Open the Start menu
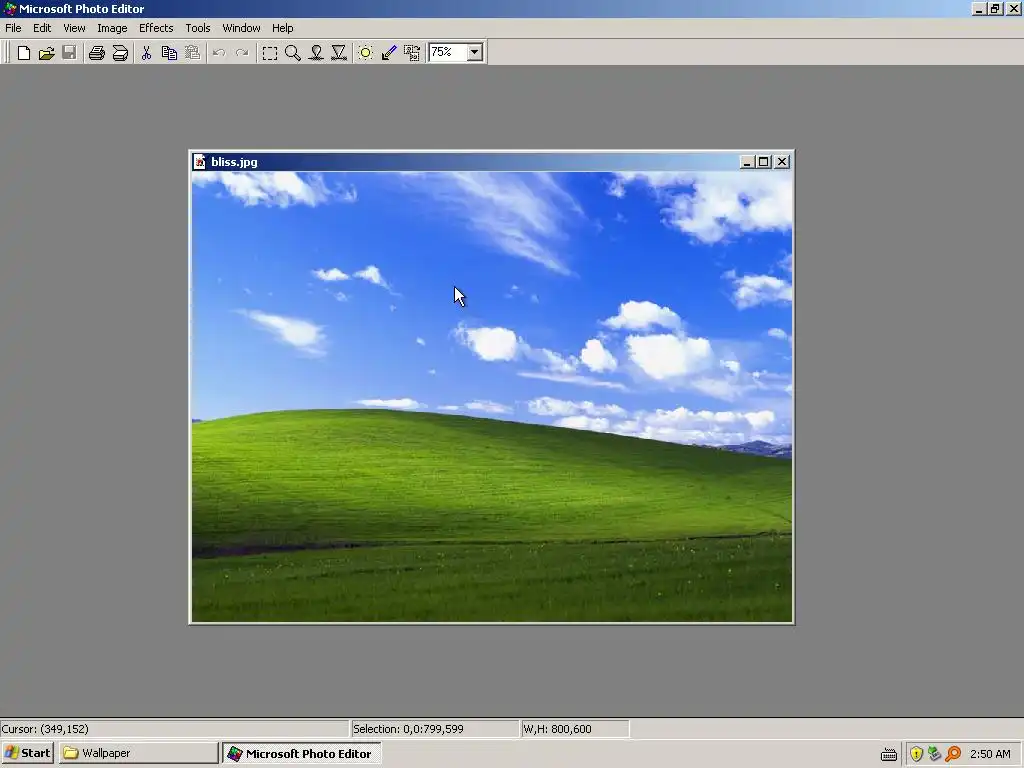This screenshot has height=768, width=1024. (x=27, y=753)
